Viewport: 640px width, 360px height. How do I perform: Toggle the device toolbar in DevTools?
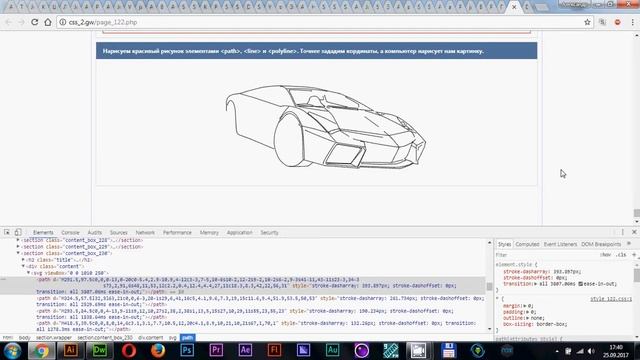pos(18,232)
